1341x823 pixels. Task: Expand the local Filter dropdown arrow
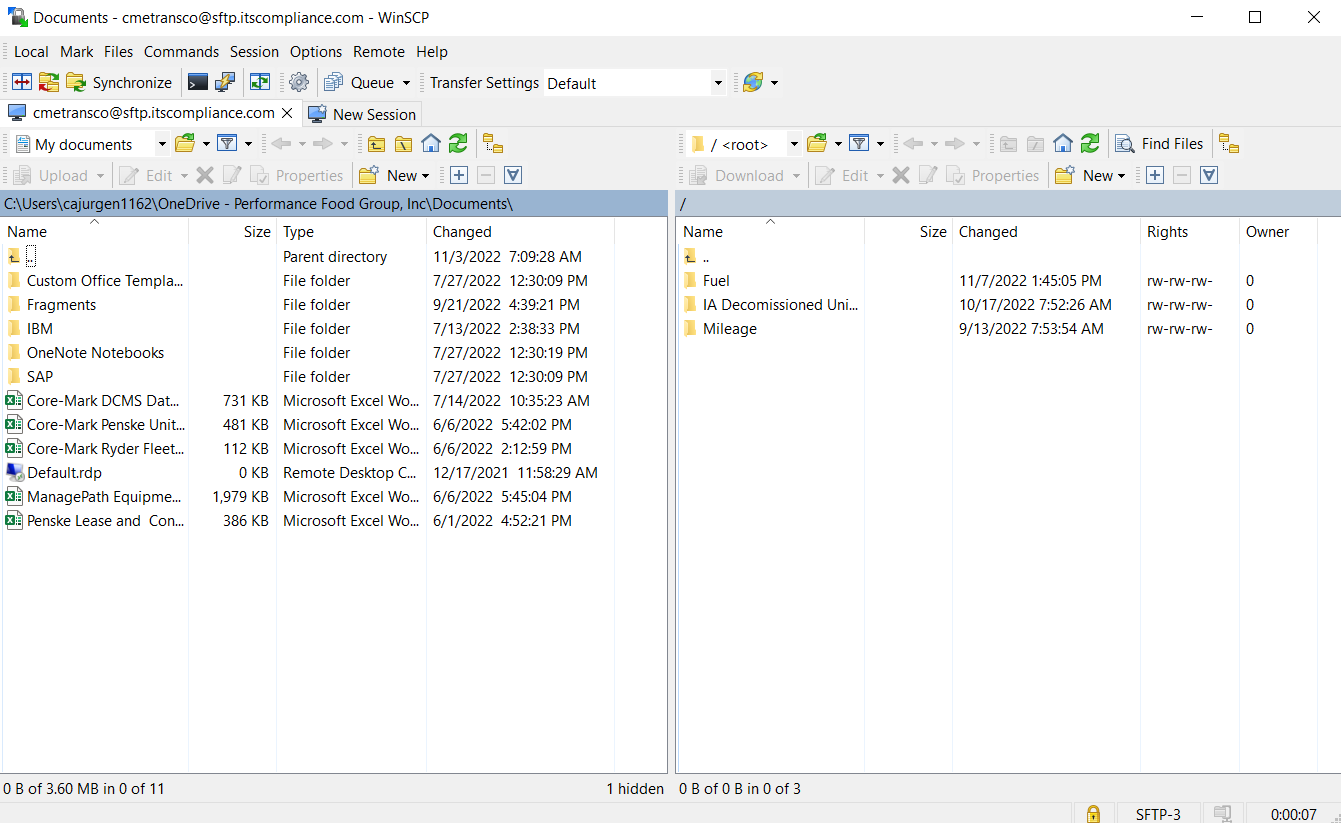(248, 144)
